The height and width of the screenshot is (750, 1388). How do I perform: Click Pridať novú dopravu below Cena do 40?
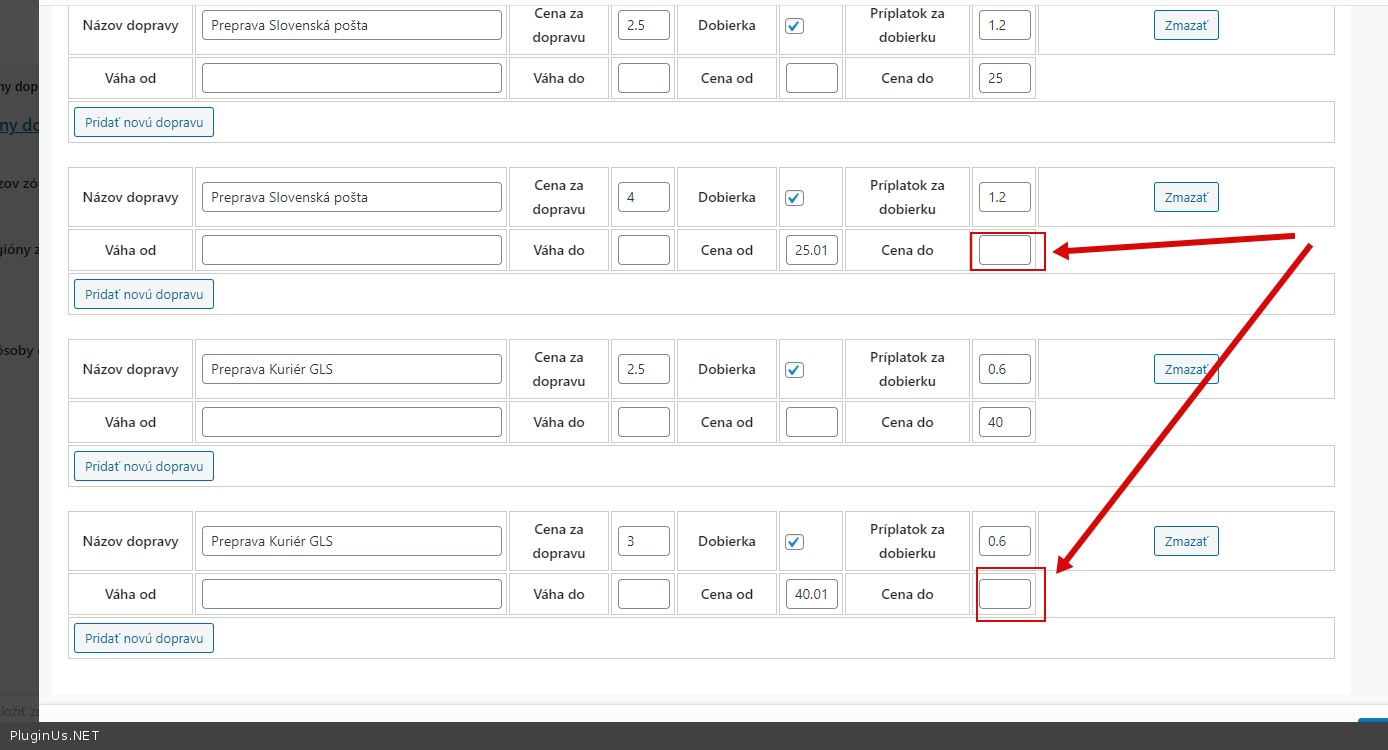[144, 466]
